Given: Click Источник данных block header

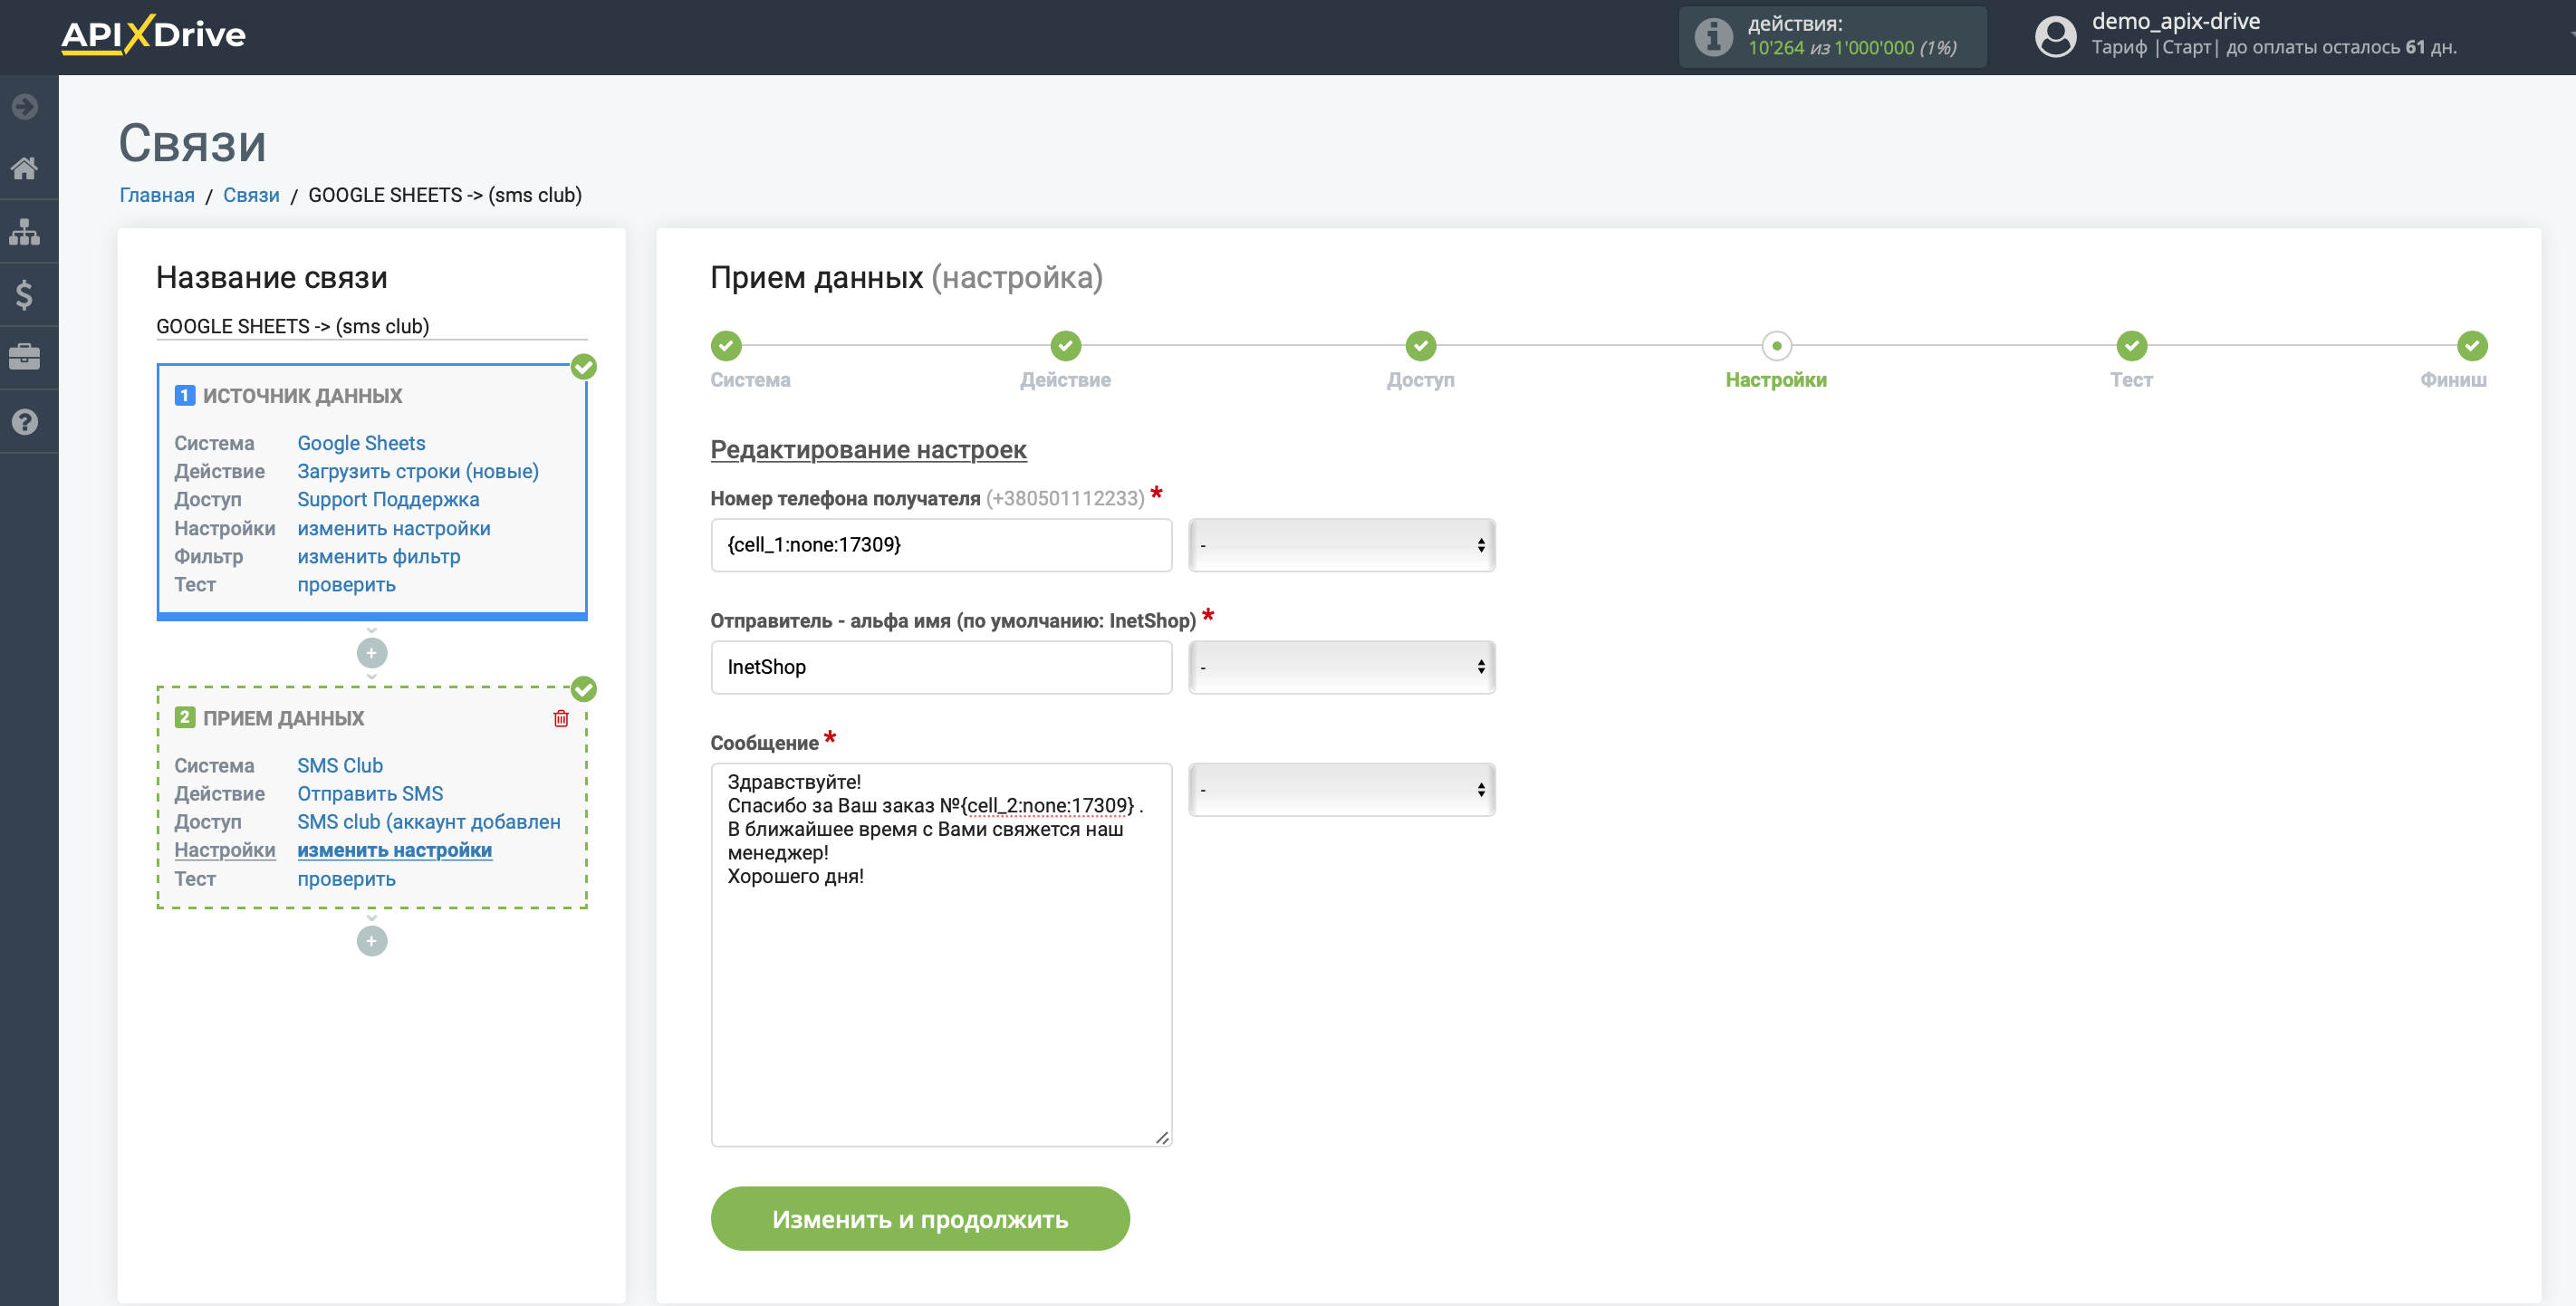Looking at the screenshot, I should pyautogui.click(x=302, y=396).
